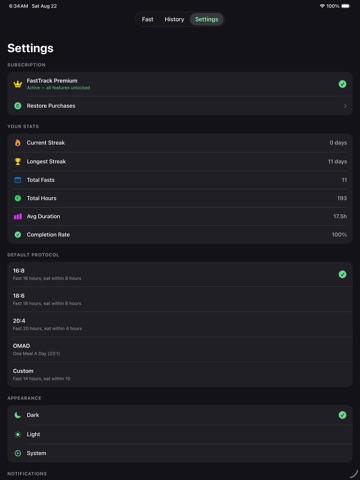Select the 18:6 default protocol
360x480 pixels.
180,299
